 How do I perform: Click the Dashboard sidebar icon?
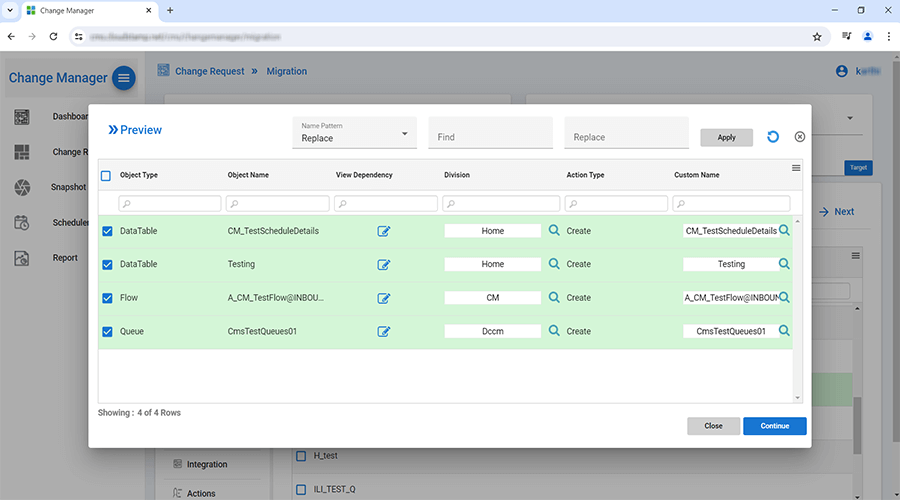[x=22, y=117]
